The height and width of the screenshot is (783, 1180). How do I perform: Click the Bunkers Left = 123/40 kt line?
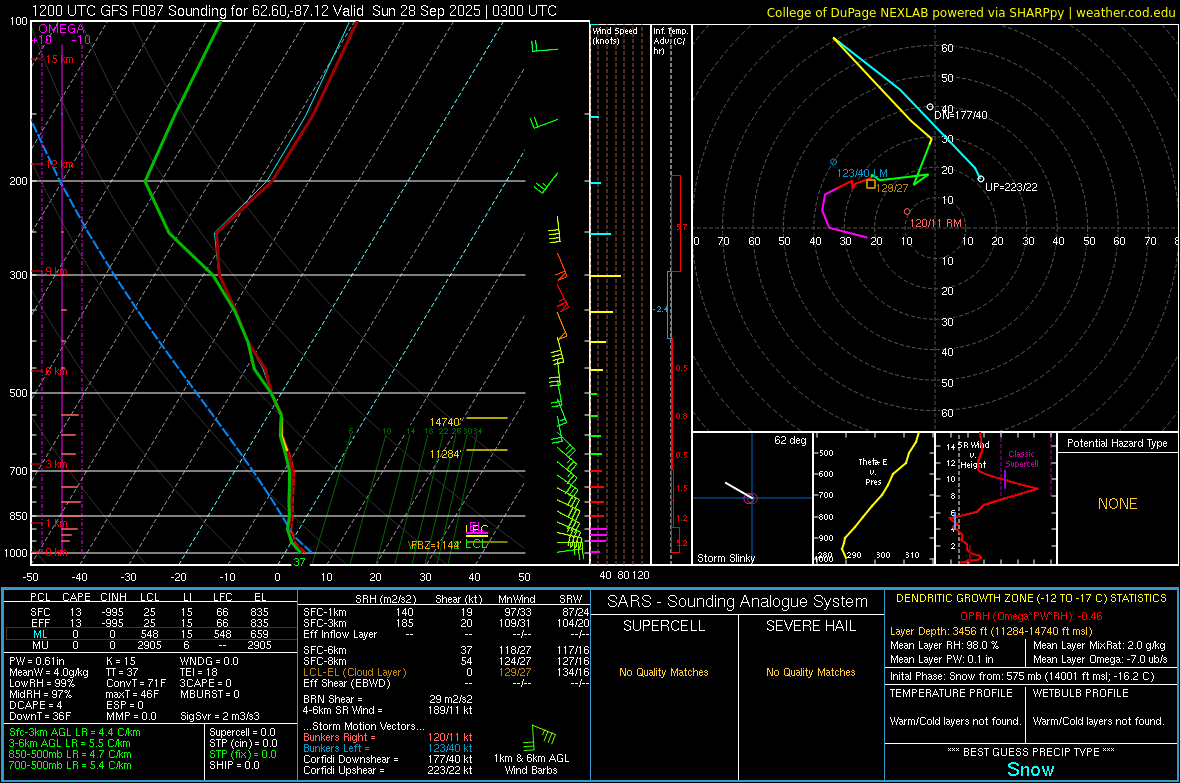(x=388, y=748)
